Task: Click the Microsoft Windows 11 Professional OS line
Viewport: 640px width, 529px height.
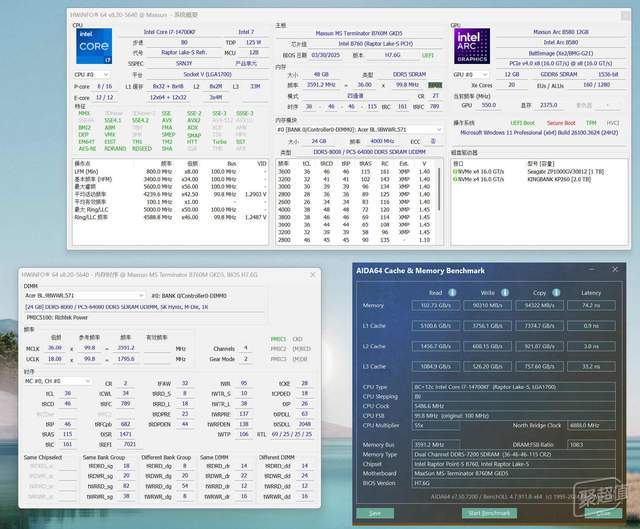Action: click(x=539, y=133)
